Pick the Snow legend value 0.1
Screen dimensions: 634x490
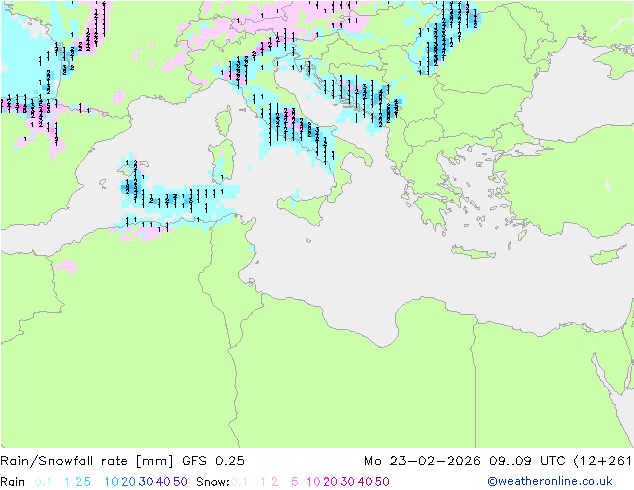coord(239,482)
